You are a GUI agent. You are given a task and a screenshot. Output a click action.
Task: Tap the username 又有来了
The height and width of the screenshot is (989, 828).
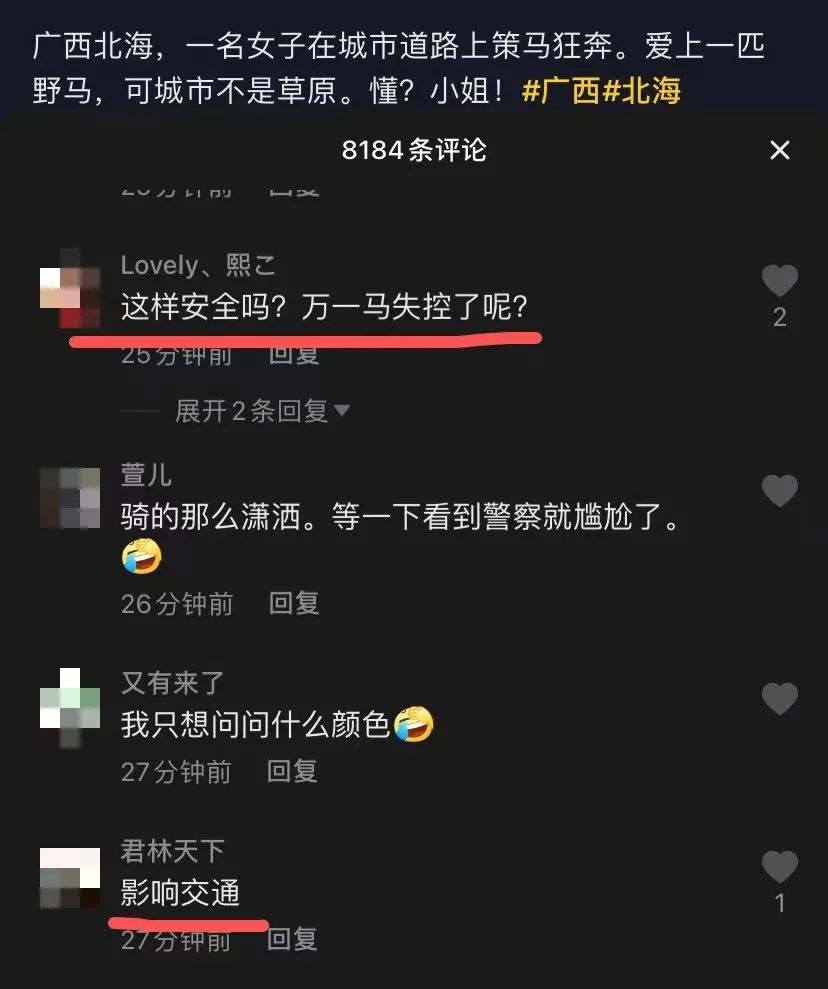[x=172, y=683]
